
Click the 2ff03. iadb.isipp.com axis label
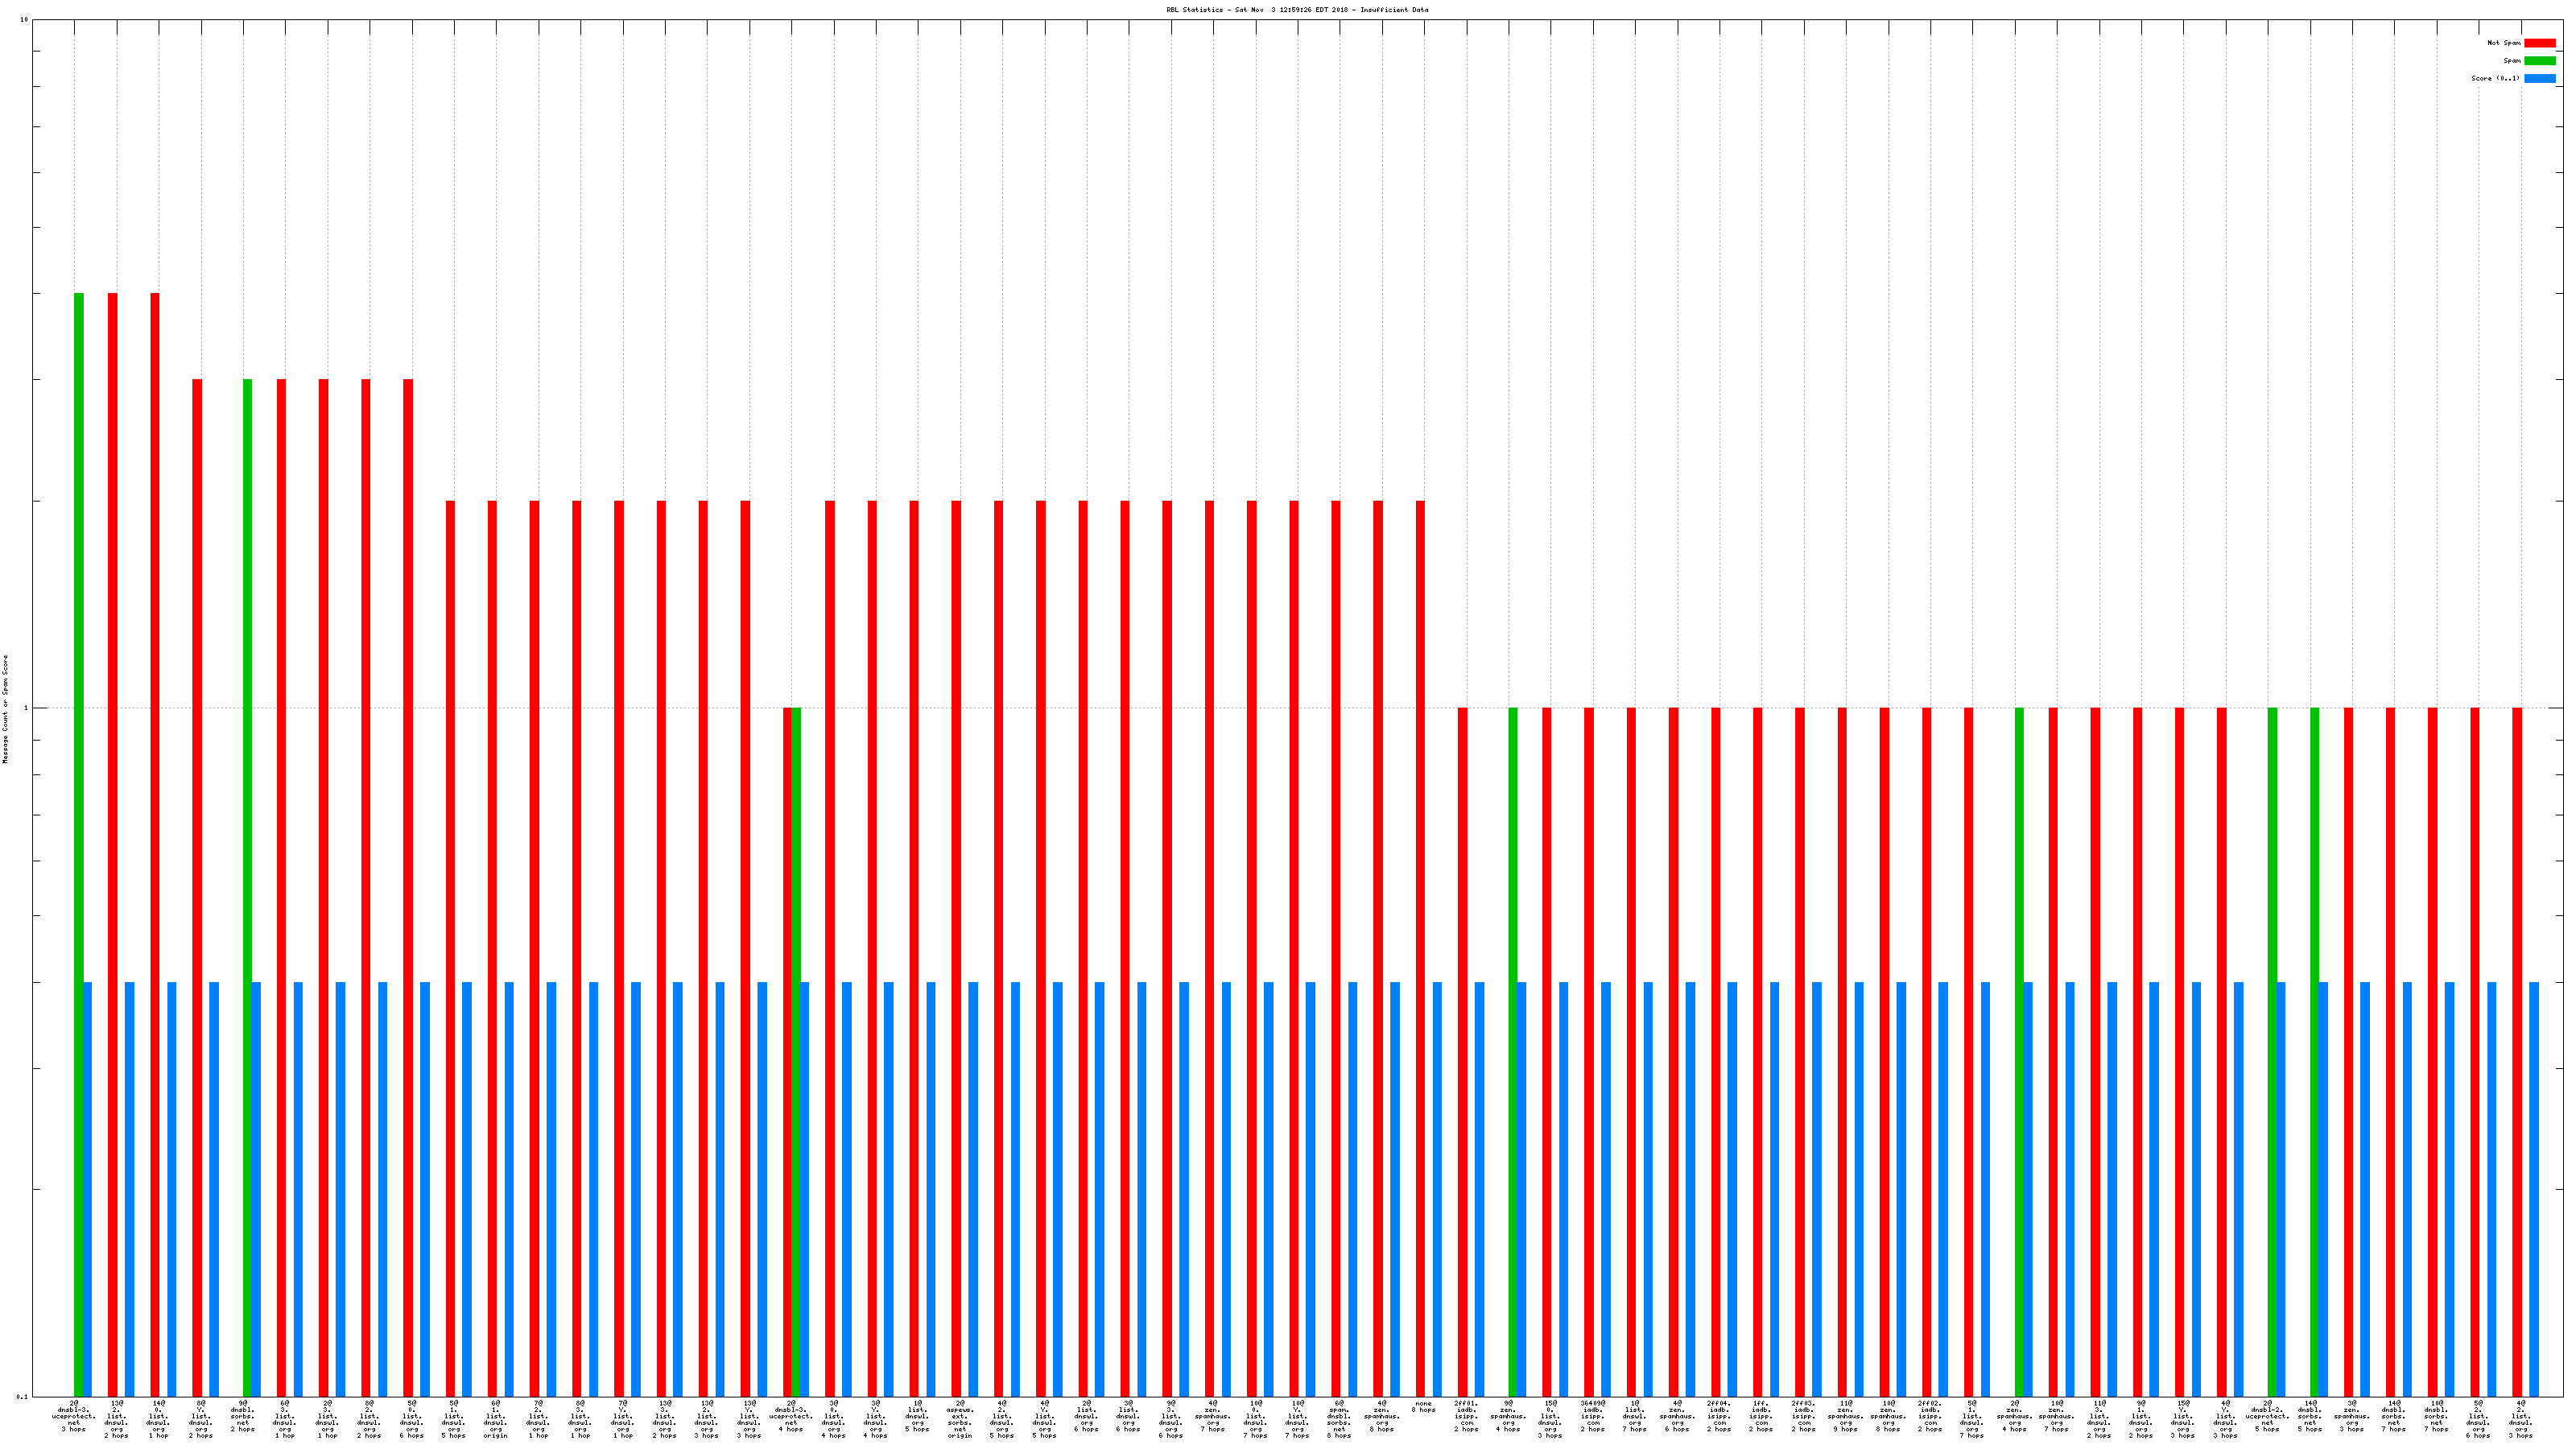(x=1803, y=1416)
